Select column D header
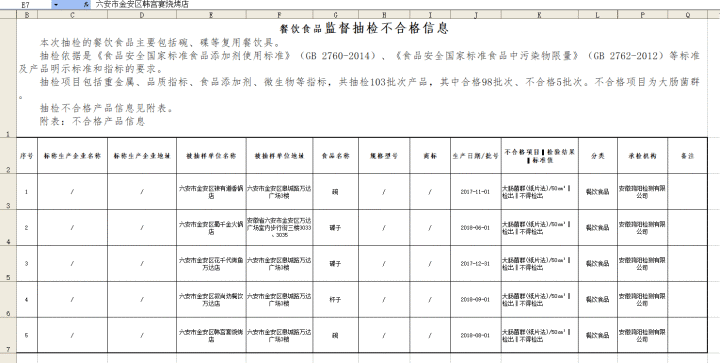Image resolution: width=720 pixels, height=363 pixels. tap(142, 15)
